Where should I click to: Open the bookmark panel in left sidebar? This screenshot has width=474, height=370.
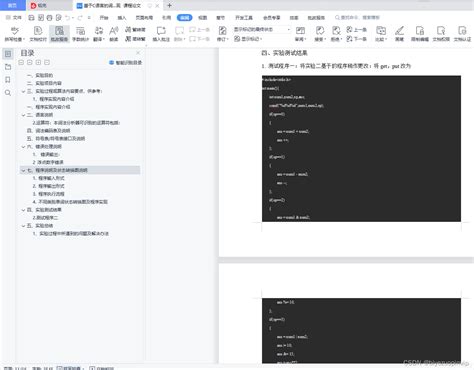pyautogui.click(x=8, y=80)
